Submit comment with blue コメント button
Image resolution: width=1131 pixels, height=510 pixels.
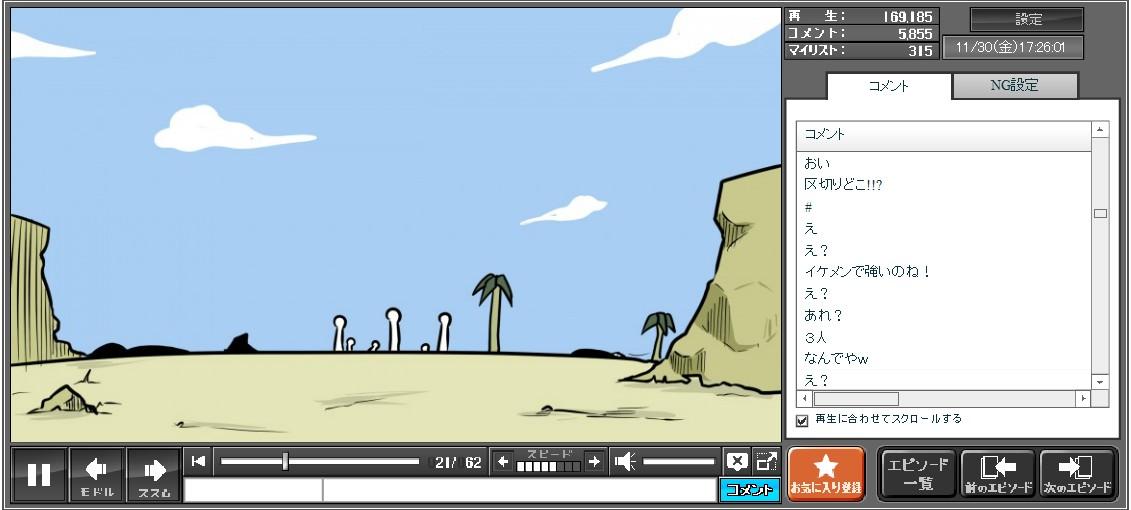pyautogui.click(x=749, y=490)
